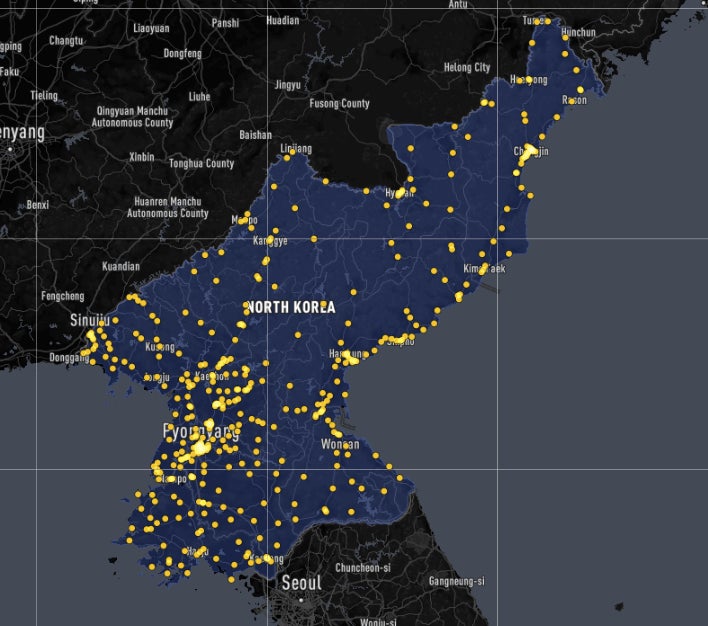
Task: Click the Dongfeng label
Action: coord(182,53)
